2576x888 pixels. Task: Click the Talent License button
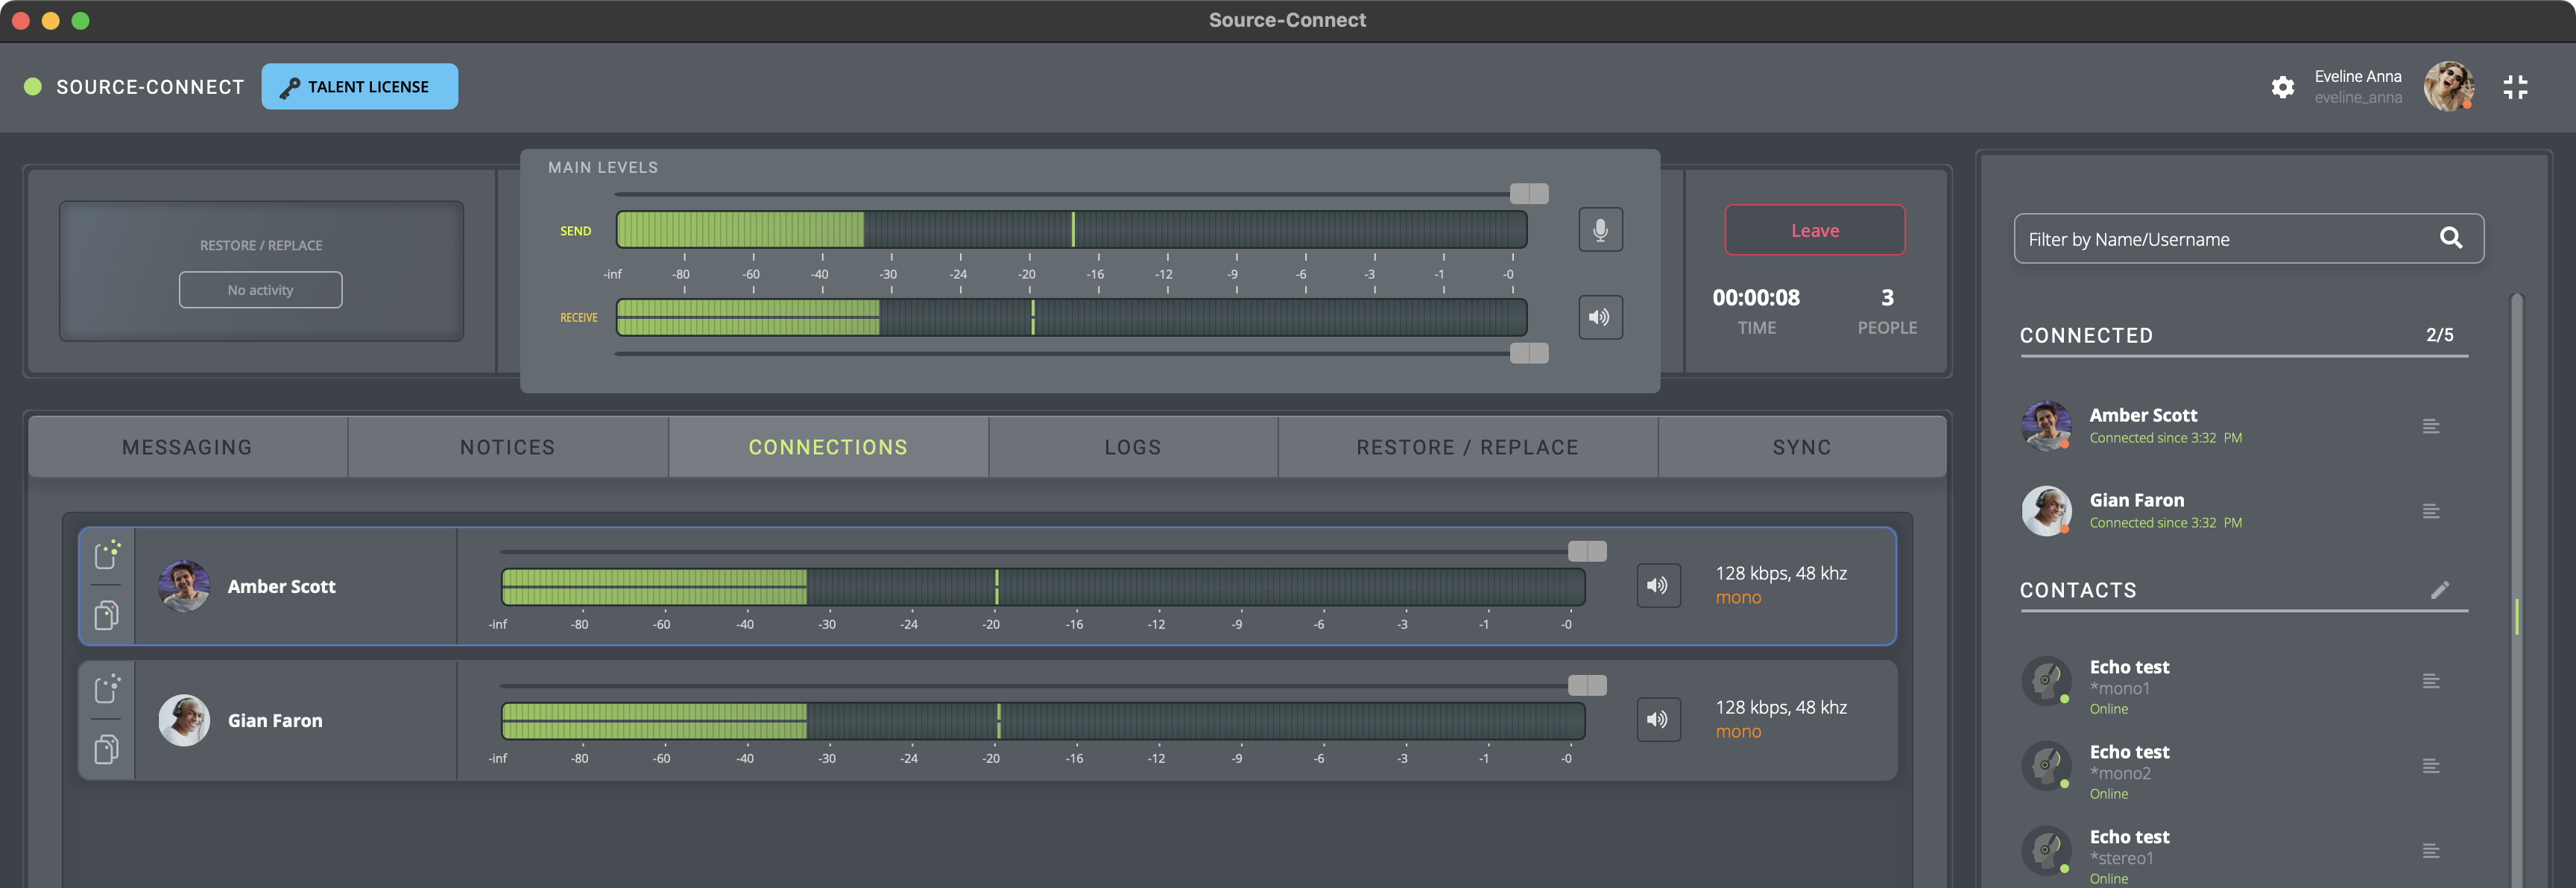coord(359,87)
